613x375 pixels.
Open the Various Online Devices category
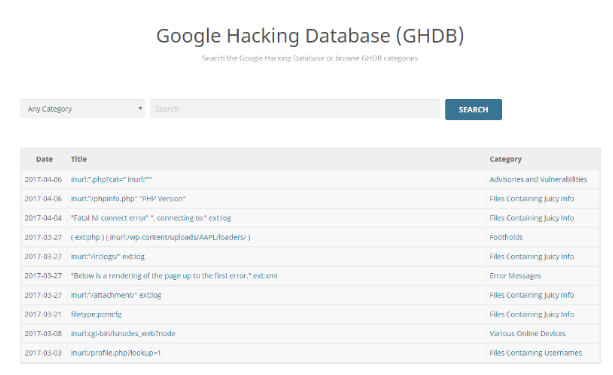coord(527,334)
